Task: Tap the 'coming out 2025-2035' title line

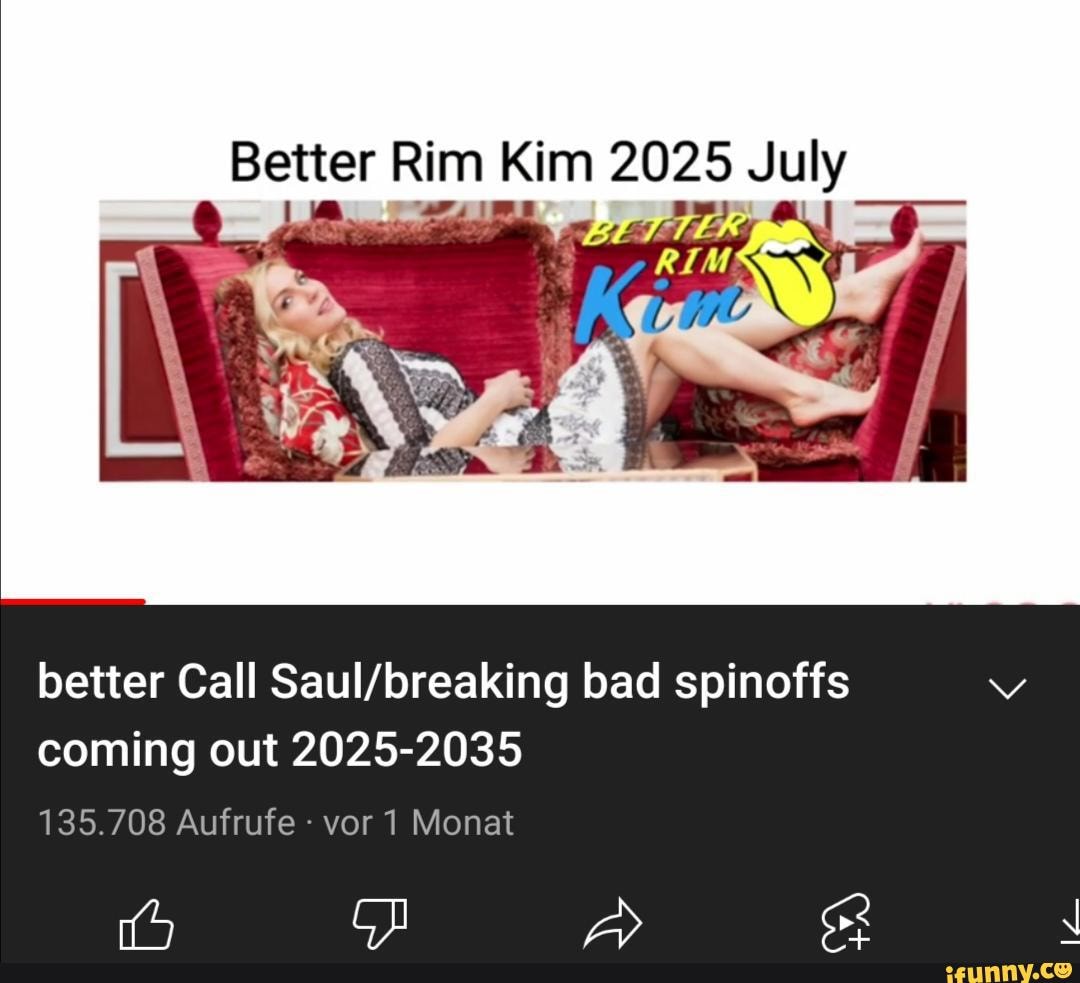Action: point(280,750)
